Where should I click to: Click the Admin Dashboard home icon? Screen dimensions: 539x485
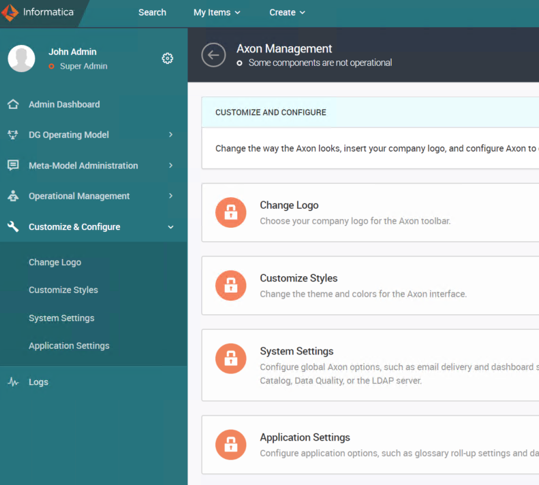pyautogui.click(x=13, y=104)
